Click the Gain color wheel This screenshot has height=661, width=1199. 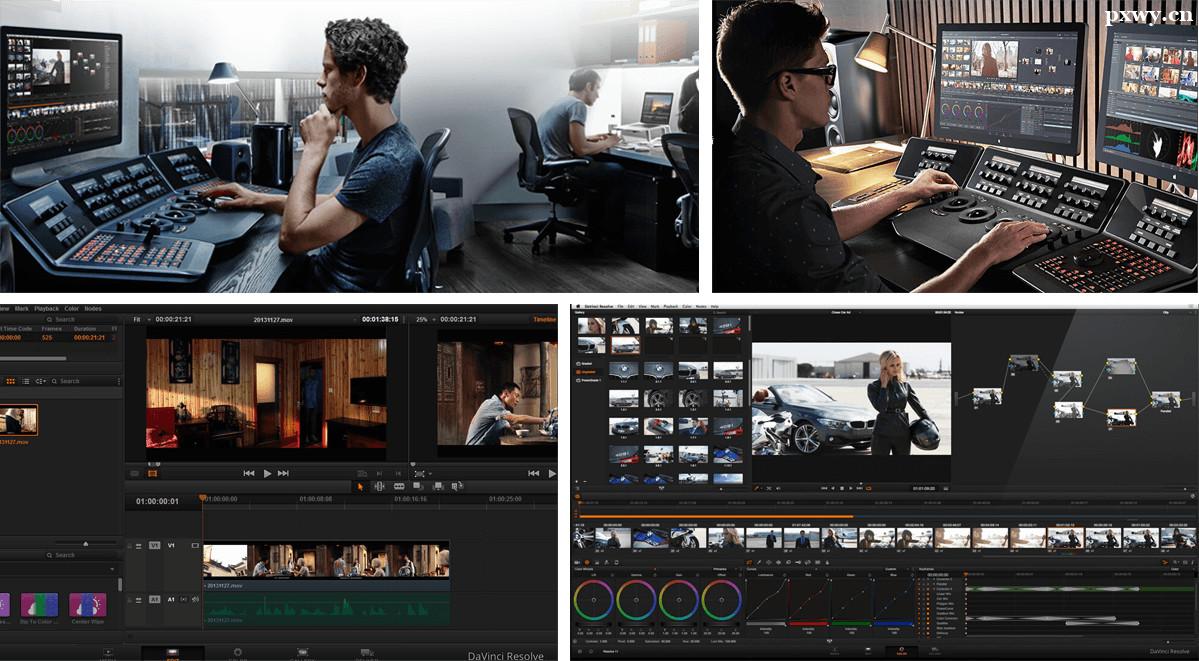click(x=679, y=600)
